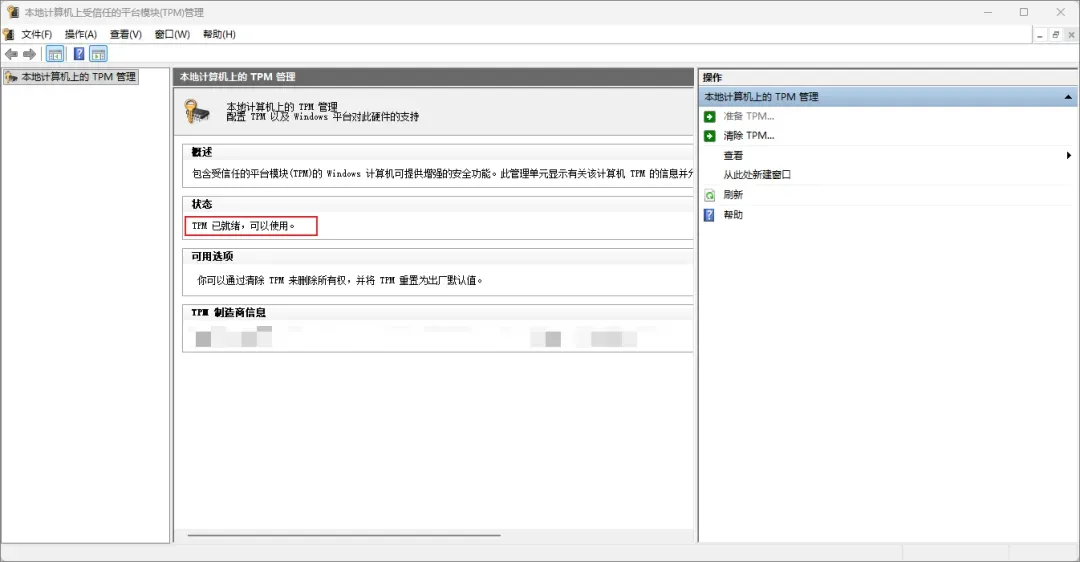Open the 帮助(H) menu
The image size is (1080, 562).
[x=219, y=34]
